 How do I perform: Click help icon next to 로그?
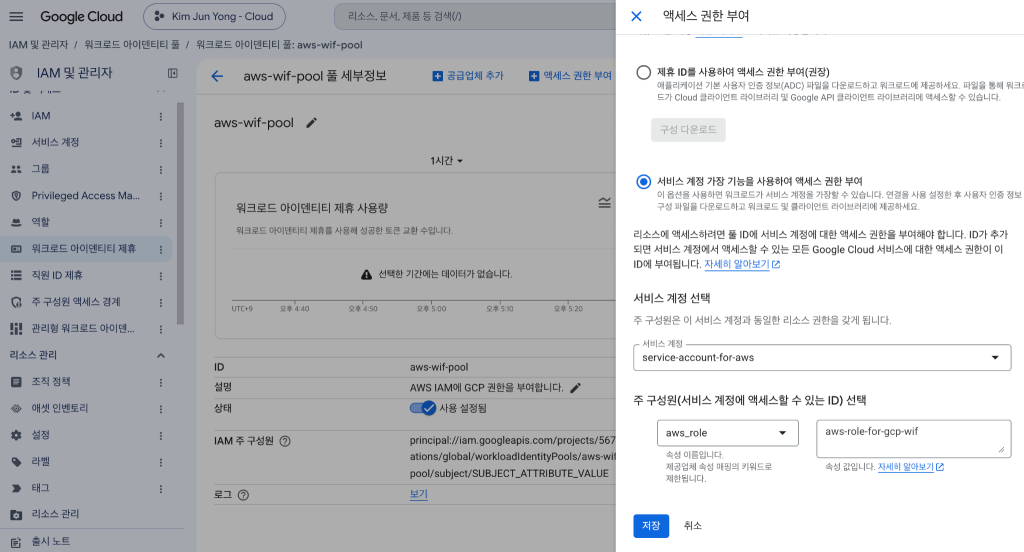coord(244,495)
